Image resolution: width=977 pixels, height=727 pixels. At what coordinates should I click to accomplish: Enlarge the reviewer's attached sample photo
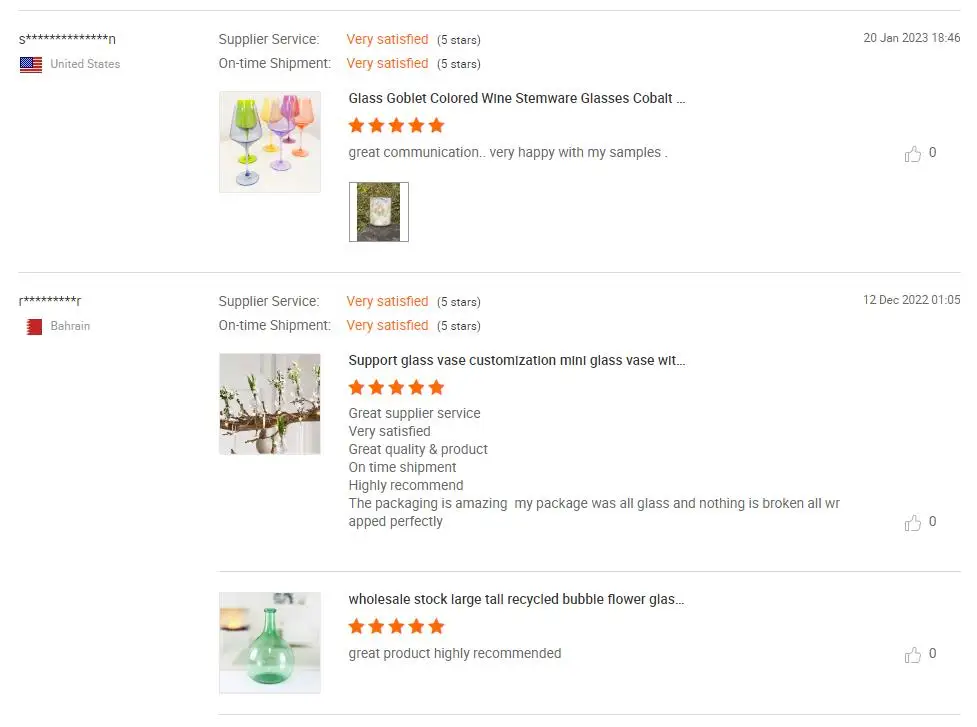(379, 212)
